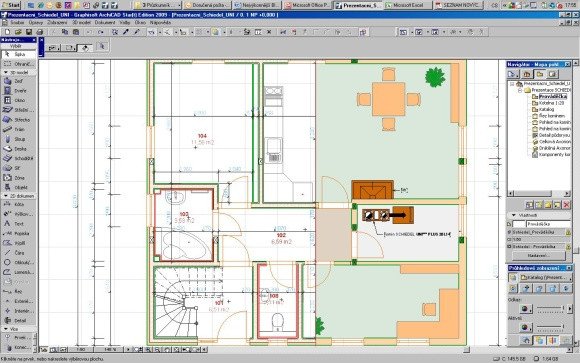This screenshot has height=363, width=580.
Task: Select Katalog item in Navigator tree
Action: pos(546,110)
